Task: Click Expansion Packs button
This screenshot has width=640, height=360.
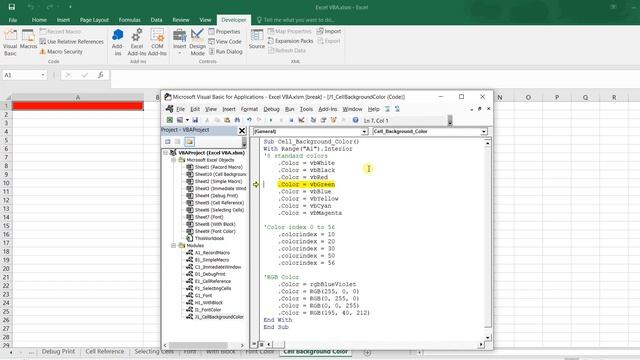Action: coord(290,41)
